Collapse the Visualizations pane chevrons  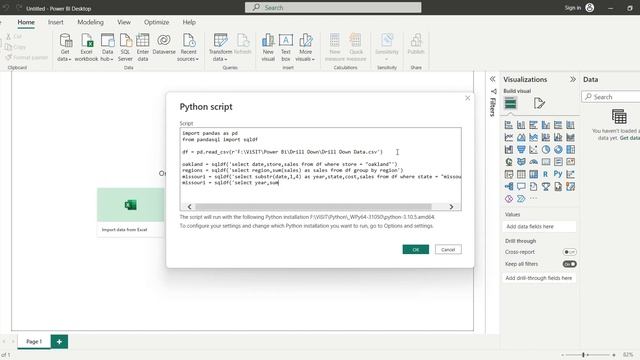tap(573, 79)
